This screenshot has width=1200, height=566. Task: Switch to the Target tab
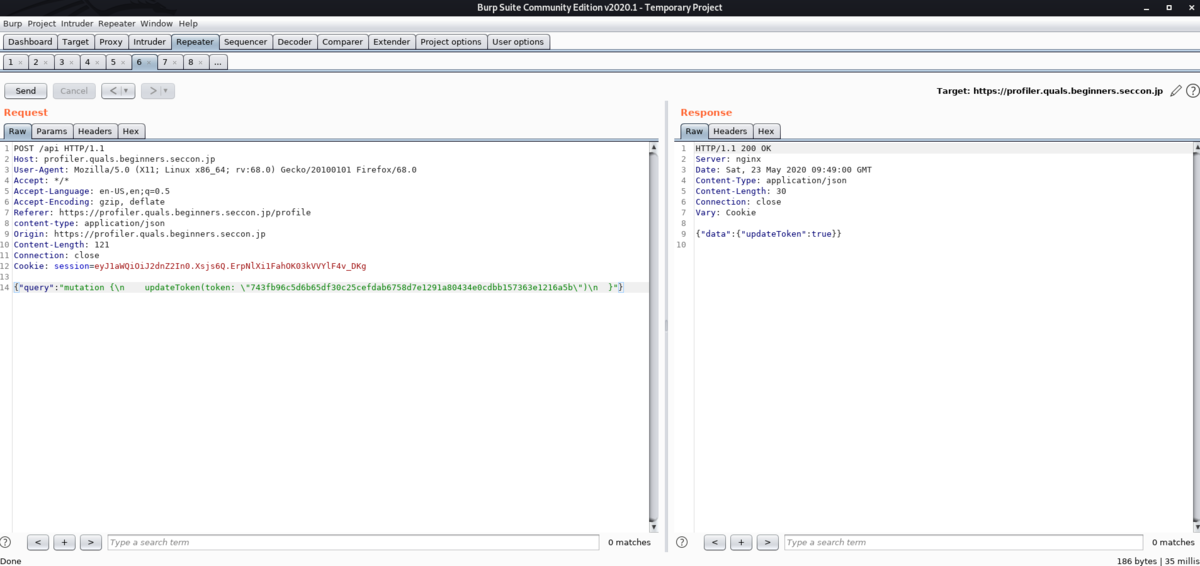pyautogui.click(x=75, y=42)
